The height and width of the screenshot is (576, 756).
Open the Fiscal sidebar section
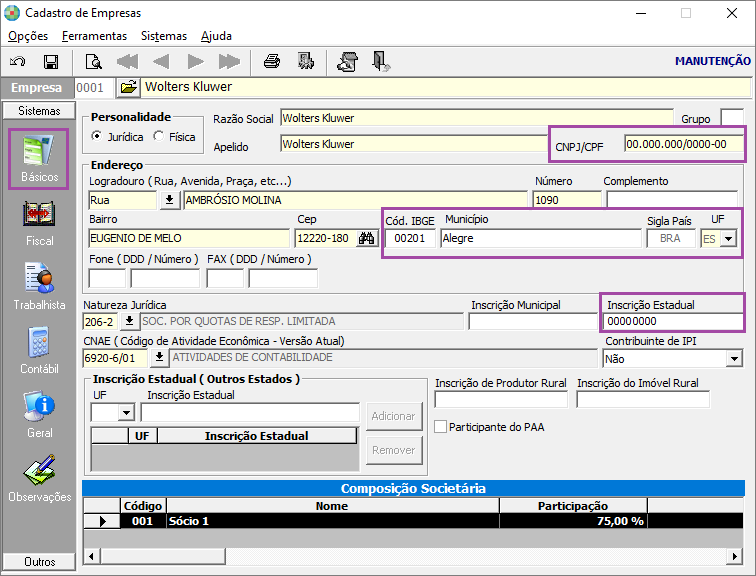pyautogui.click(x=39, y=223)
